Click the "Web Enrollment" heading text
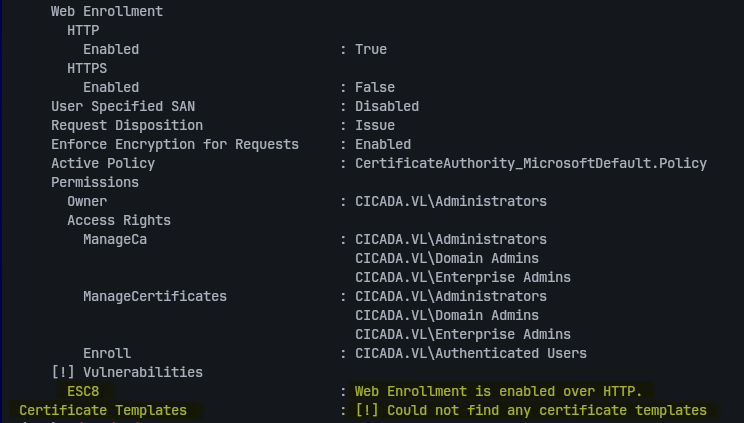The width and height of the screenshot is (744, 423). (107, 12)
